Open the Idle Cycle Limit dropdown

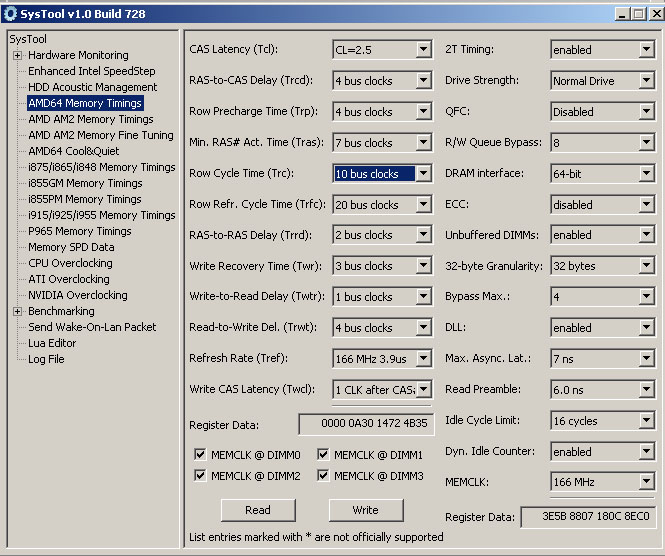[x=603, y=421]
